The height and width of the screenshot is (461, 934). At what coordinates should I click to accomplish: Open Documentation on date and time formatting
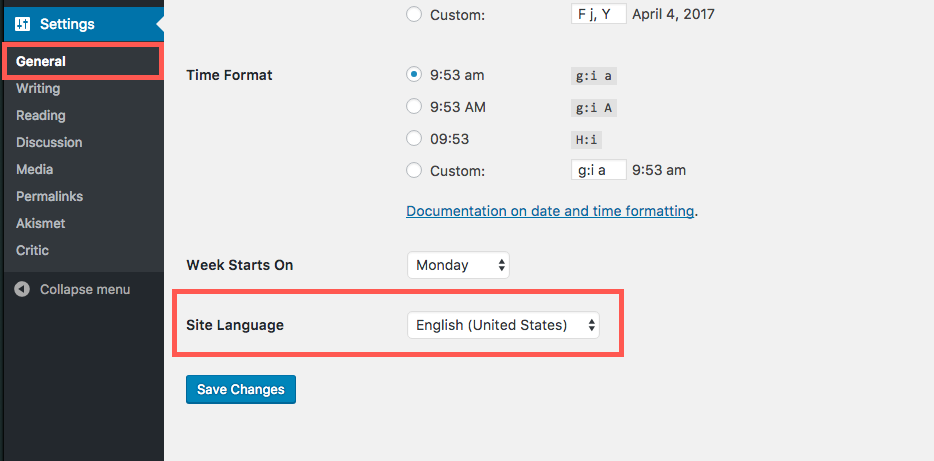[550, 211]
